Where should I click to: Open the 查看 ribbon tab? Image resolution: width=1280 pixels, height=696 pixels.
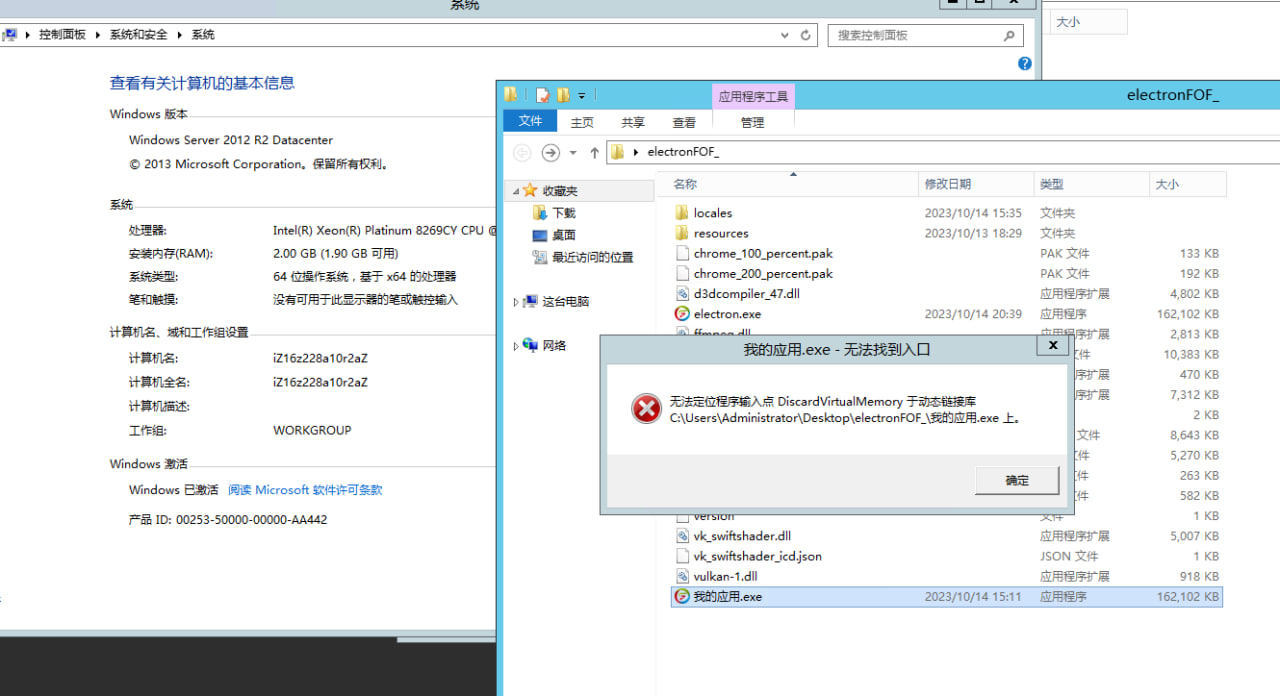[684, 122]
